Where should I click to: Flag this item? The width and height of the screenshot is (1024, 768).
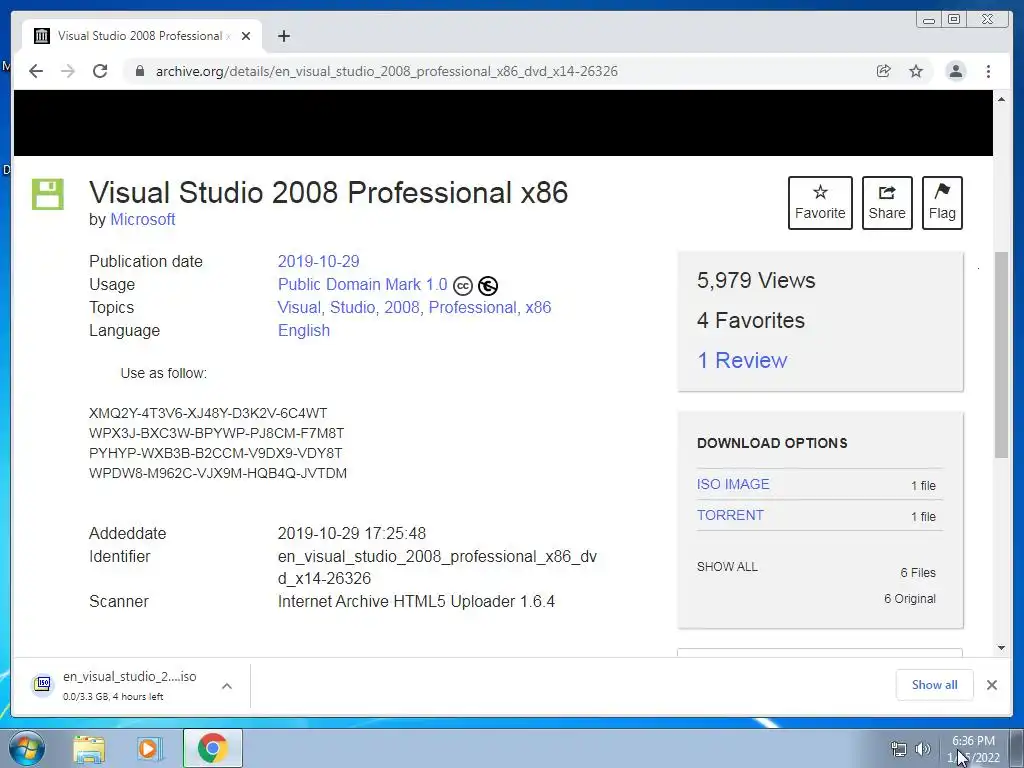942,202
